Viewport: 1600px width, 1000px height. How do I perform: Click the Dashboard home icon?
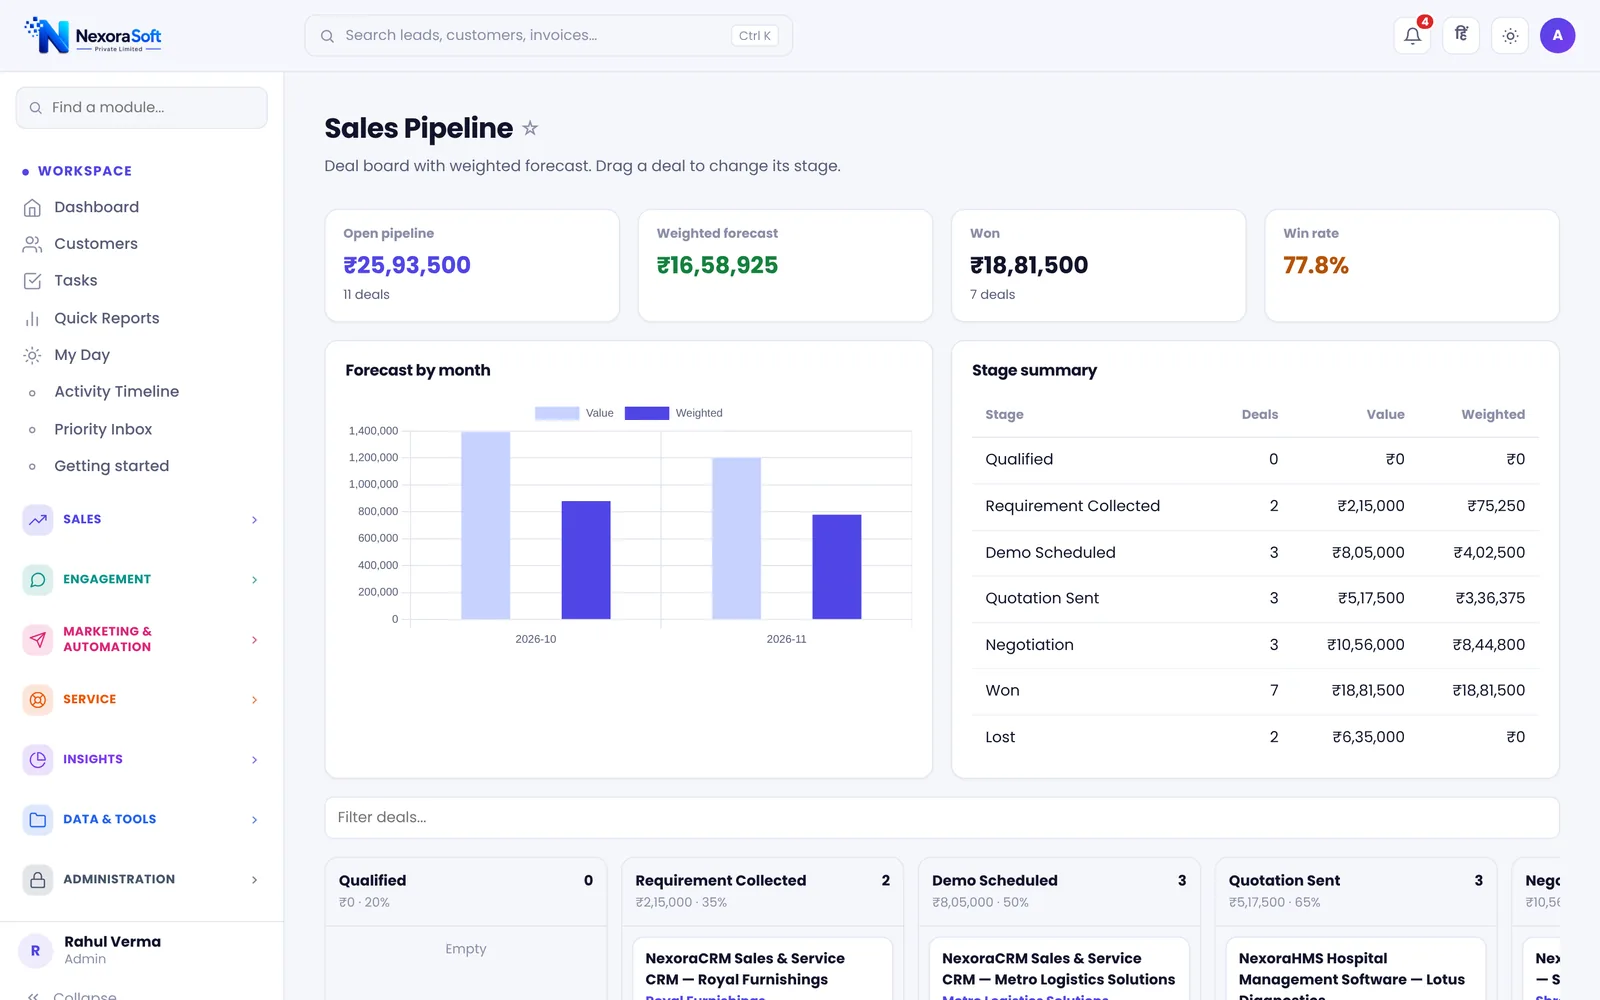point(32,207)
